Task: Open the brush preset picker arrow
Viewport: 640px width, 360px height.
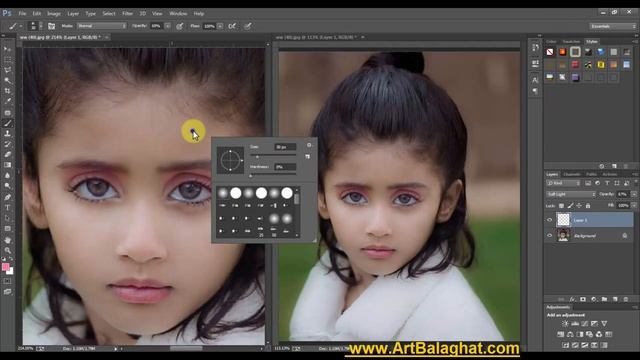Action: (x=40, y=26)
